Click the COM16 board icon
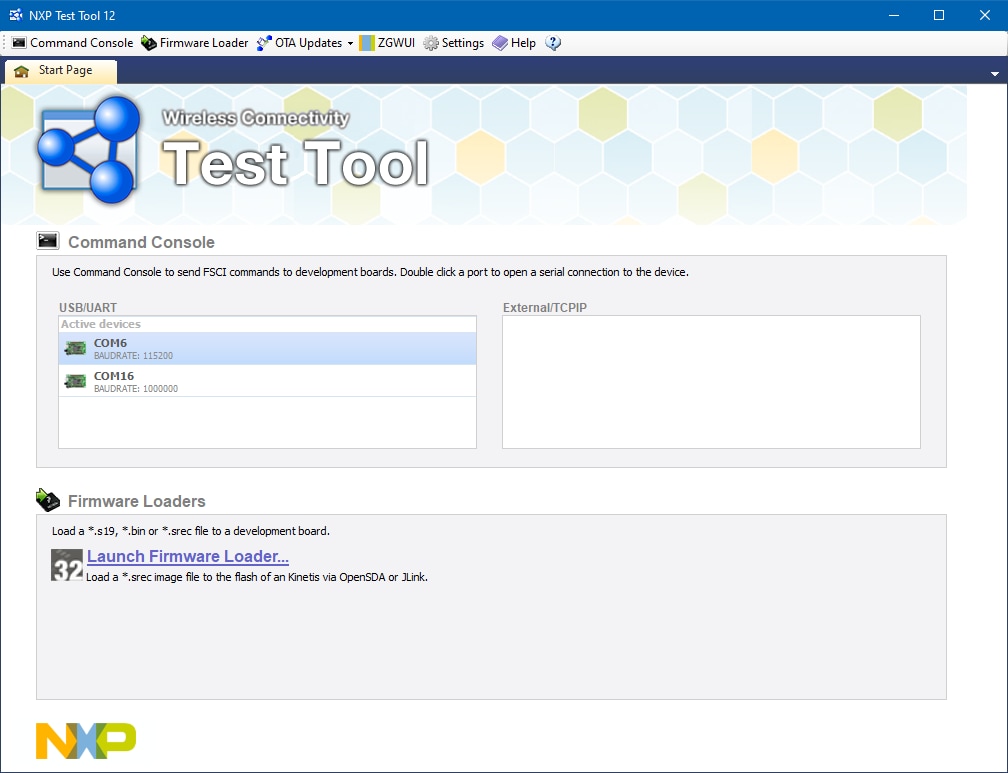Screen dimensions: 1008x773 pos(75,382)
